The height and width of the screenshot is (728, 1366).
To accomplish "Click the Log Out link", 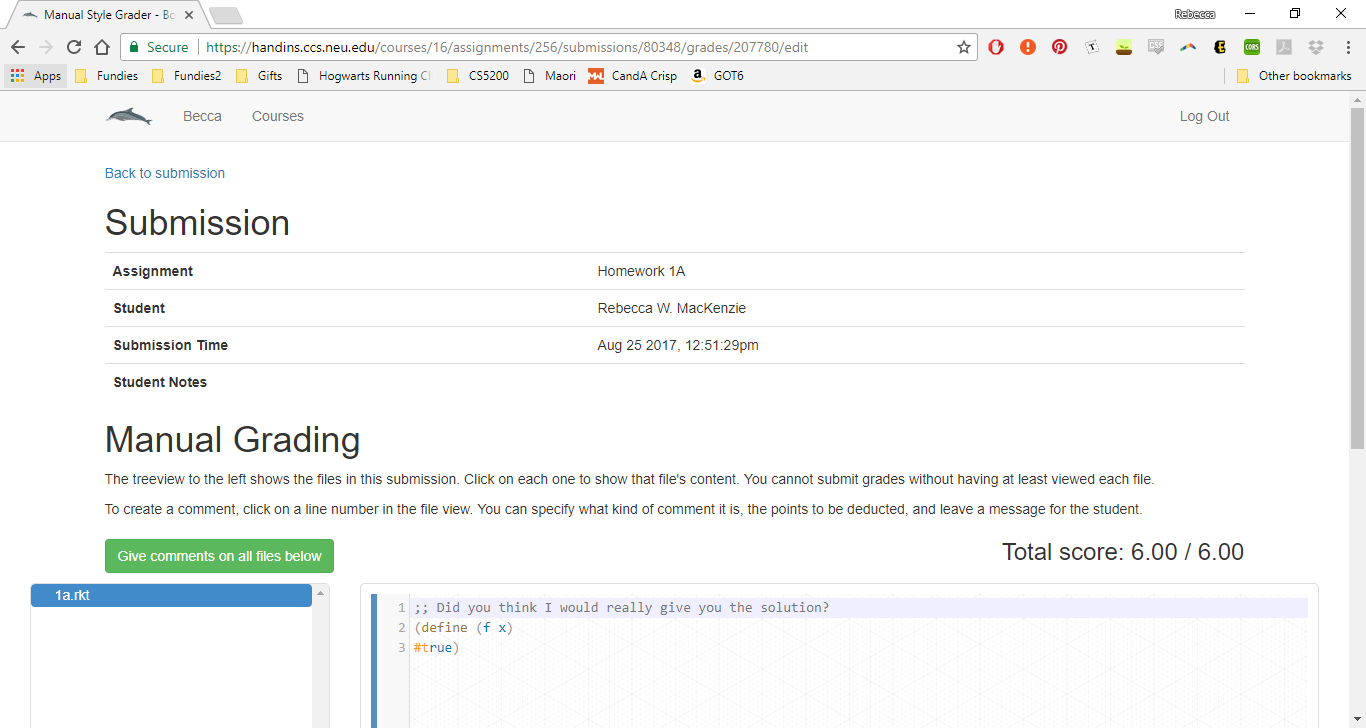I will 1204,116.
